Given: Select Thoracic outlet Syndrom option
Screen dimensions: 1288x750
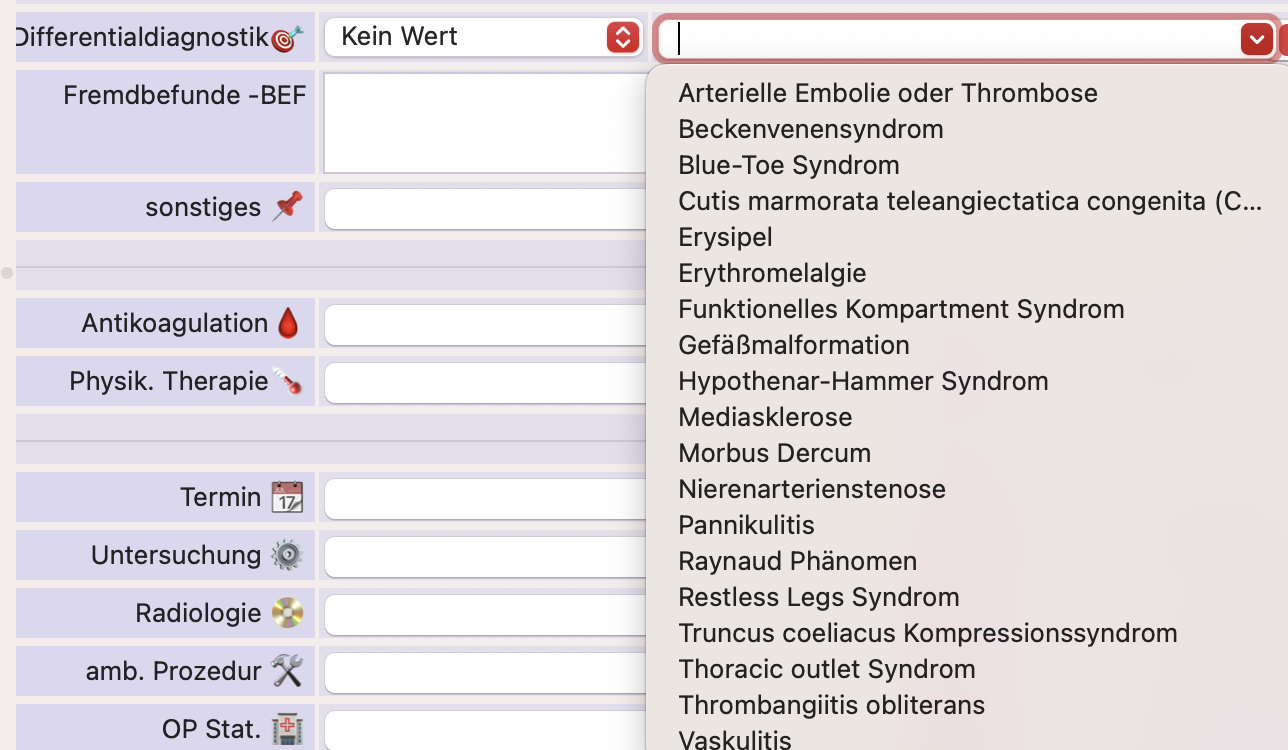Looking at the screenshot, I should pos(826,669).
